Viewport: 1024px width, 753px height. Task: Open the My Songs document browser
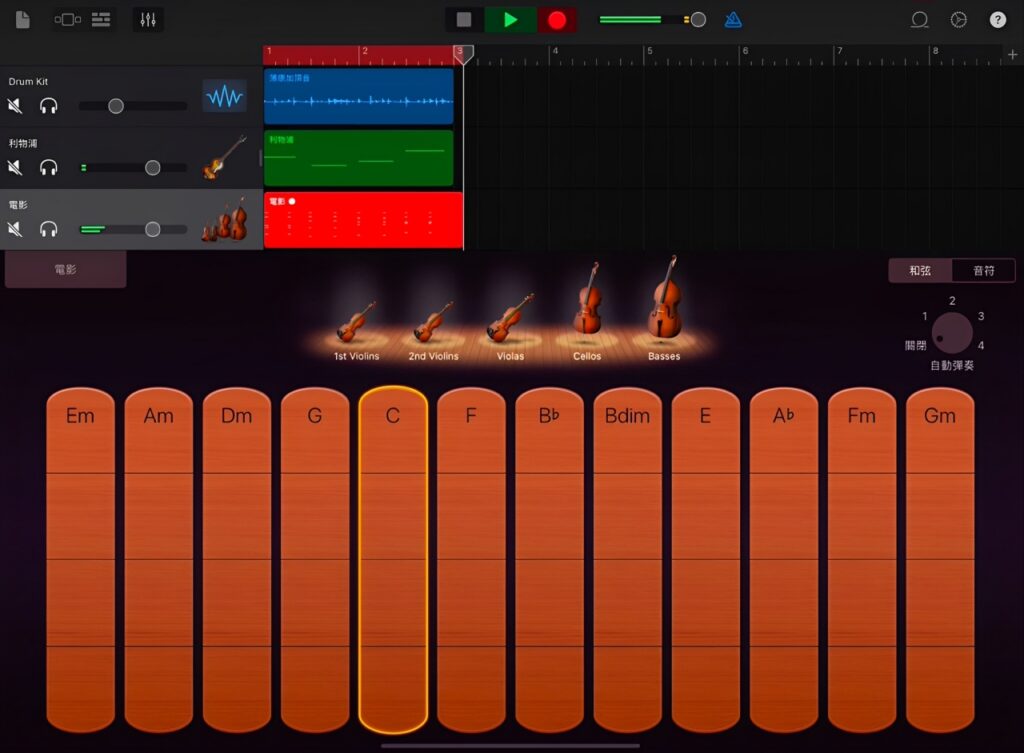coord(22,20)
